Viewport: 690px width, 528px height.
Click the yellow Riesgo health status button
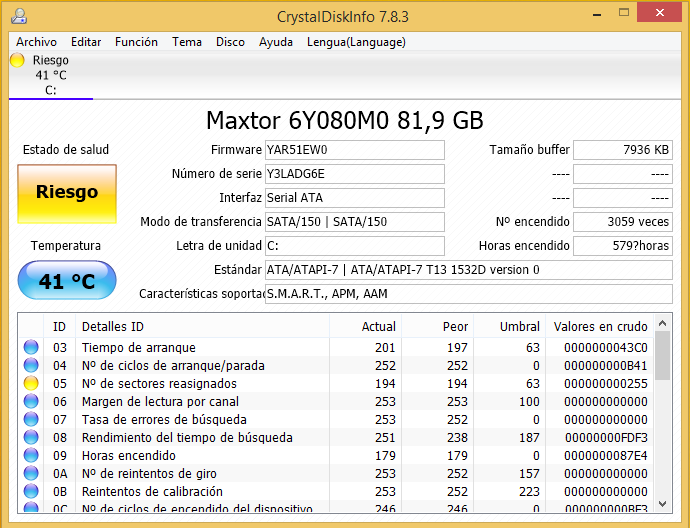[67, 193]
